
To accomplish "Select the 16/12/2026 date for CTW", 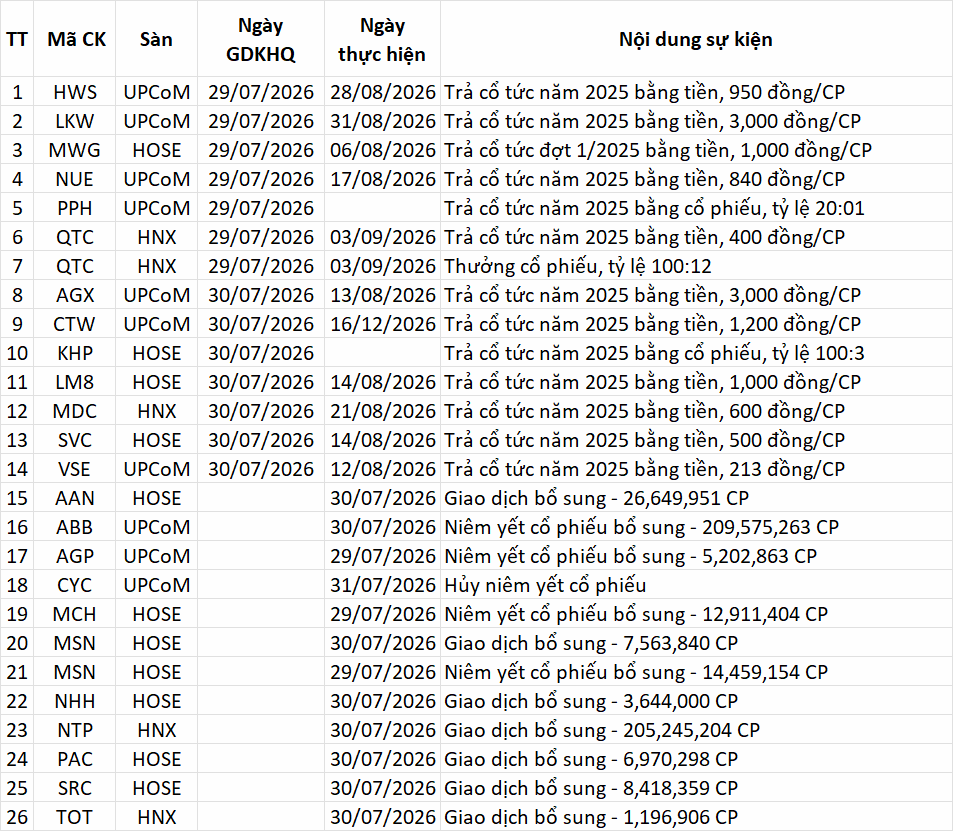I will point(383,324).
